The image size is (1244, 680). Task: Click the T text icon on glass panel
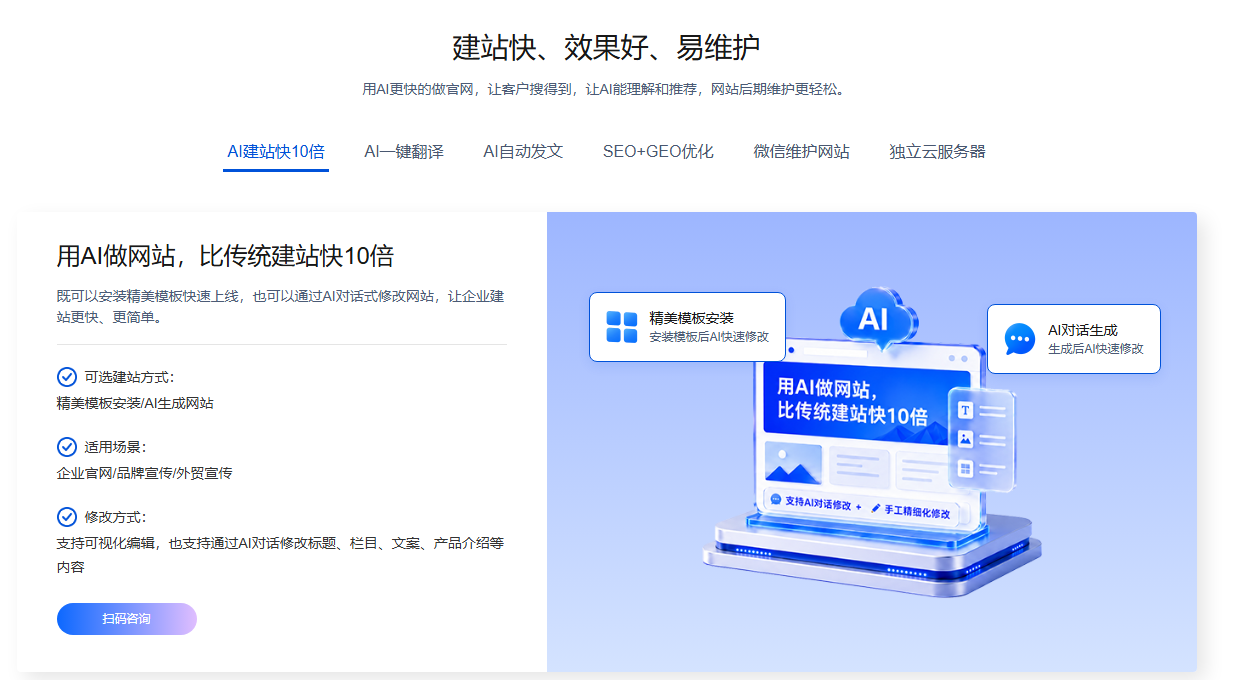[x=965, y=410]
